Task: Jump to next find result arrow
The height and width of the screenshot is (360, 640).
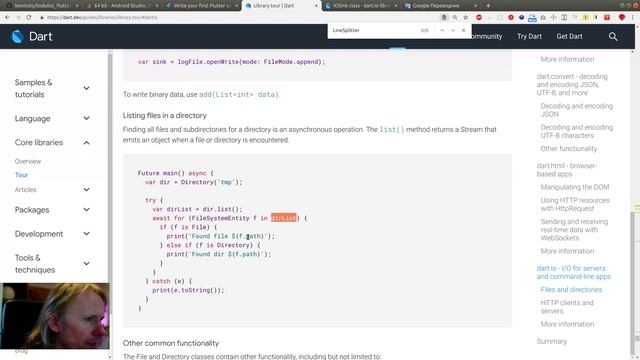Action: pos(453,30)
